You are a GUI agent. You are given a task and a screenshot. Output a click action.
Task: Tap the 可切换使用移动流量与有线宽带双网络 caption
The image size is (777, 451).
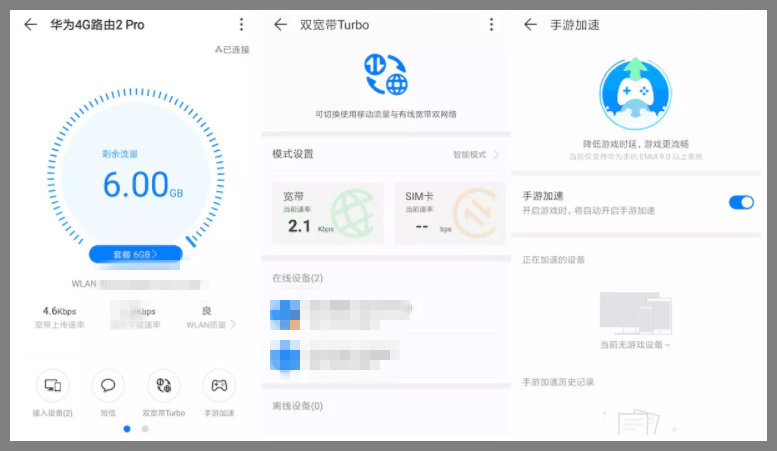(386, 114)
